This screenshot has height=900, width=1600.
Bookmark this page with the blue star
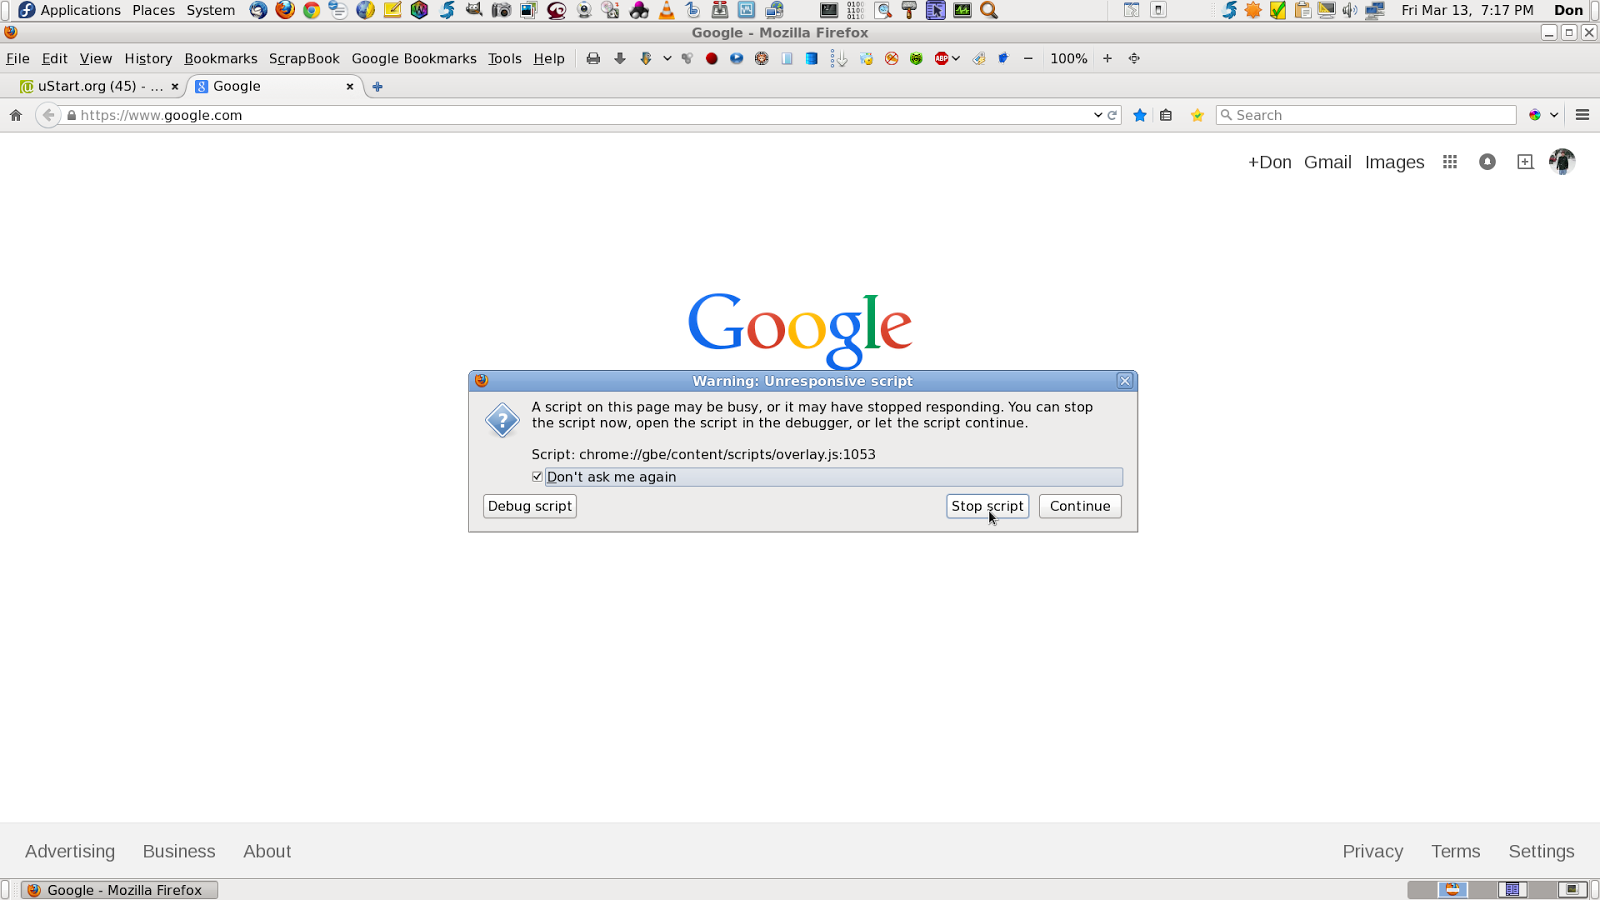click(x=1140, y=115)
